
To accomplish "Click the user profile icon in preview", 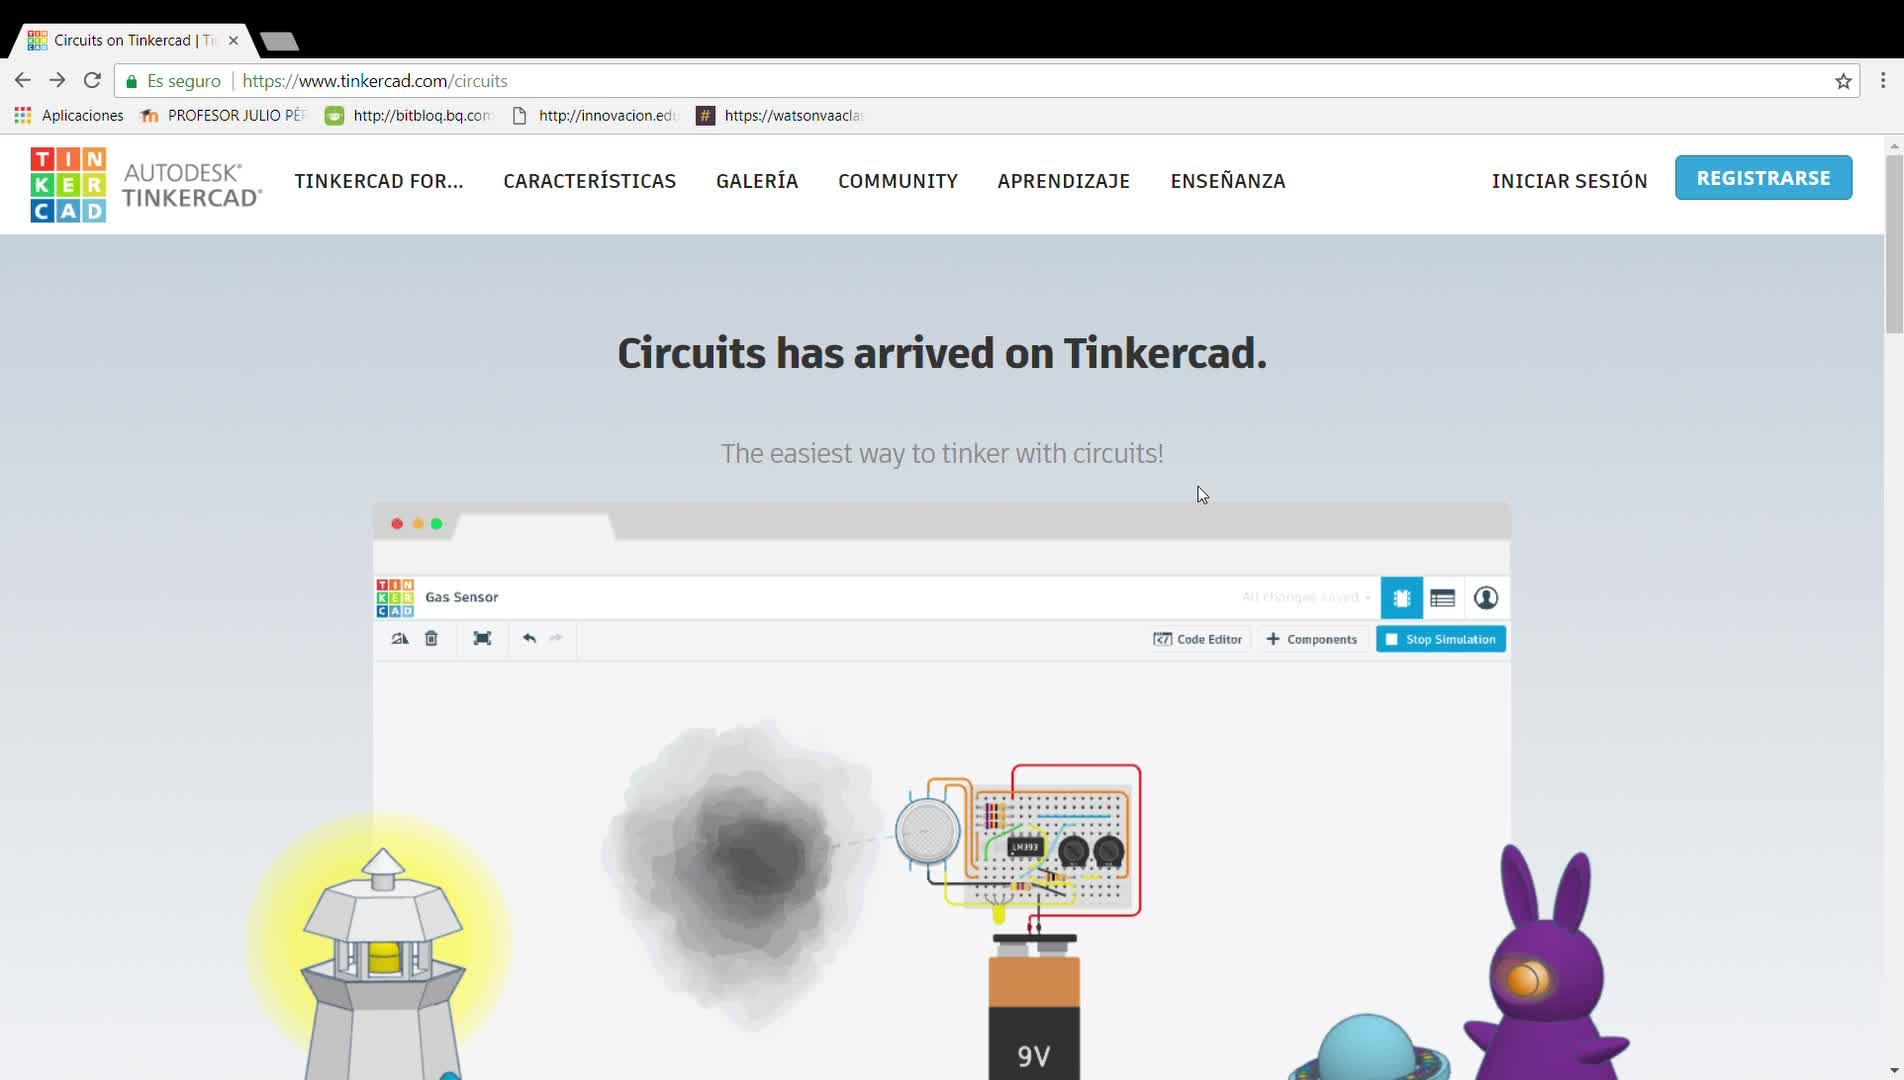I will (1486, 598).
